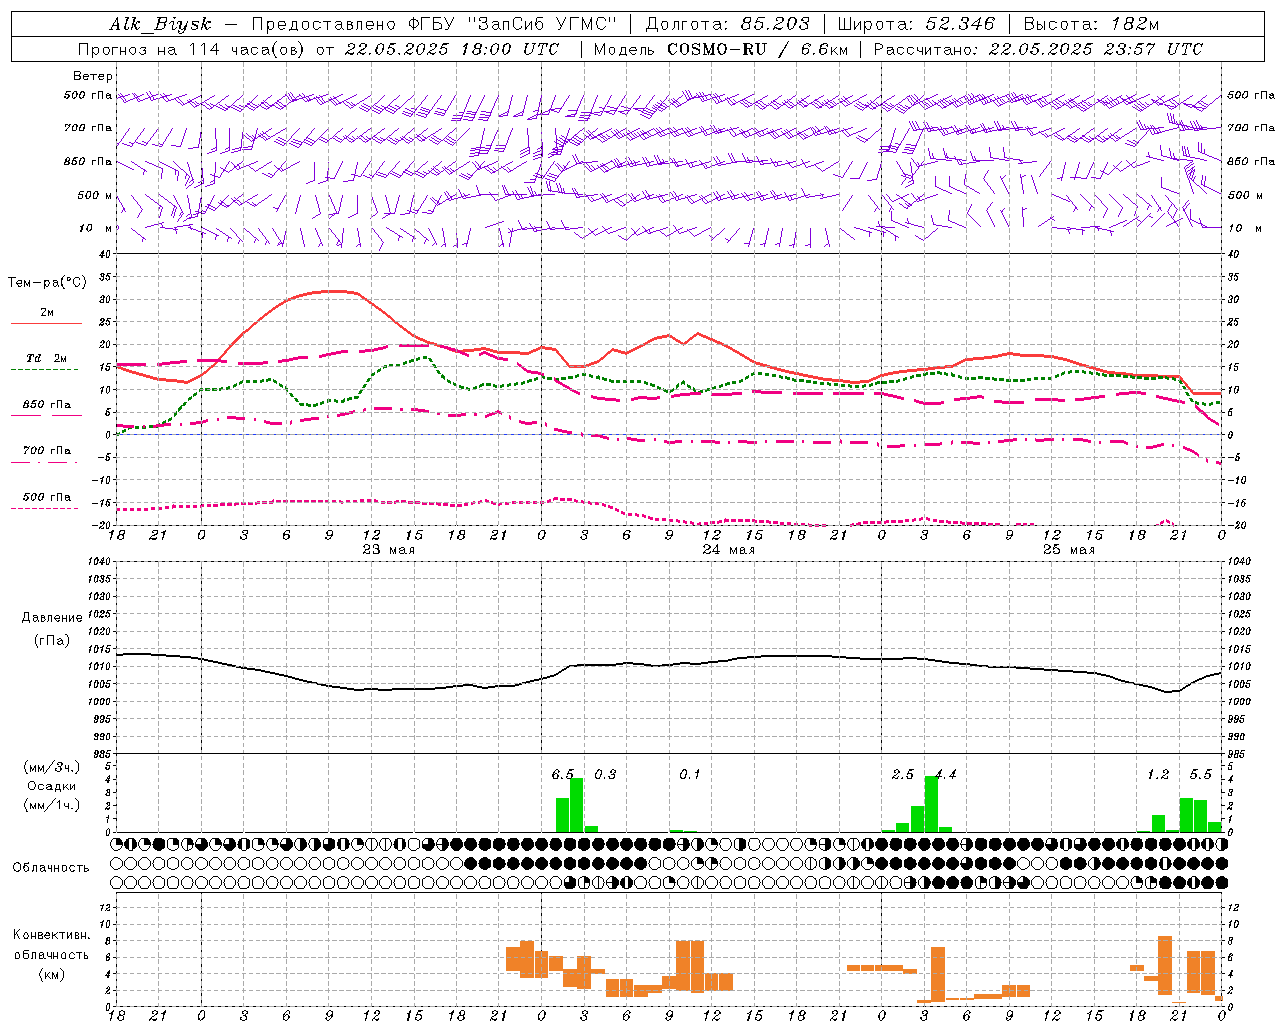Click the 500 гПа temperature legend entry
Screen dimensions: 1280x1024
47,497
